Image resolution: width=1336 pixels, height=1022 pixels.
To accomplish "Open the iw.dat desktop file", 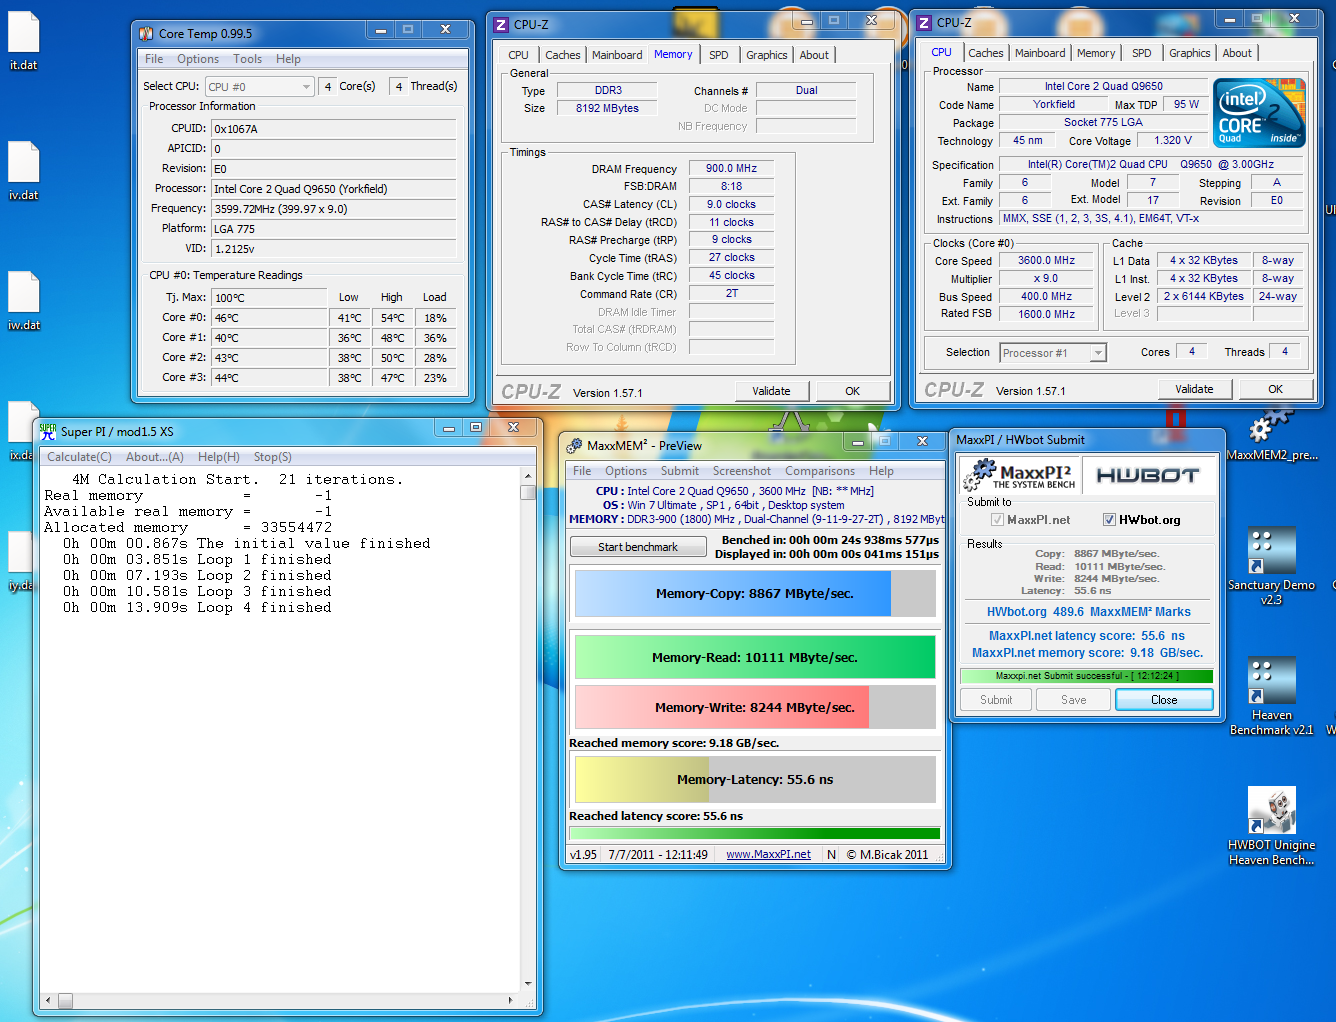I will point(24,300).
